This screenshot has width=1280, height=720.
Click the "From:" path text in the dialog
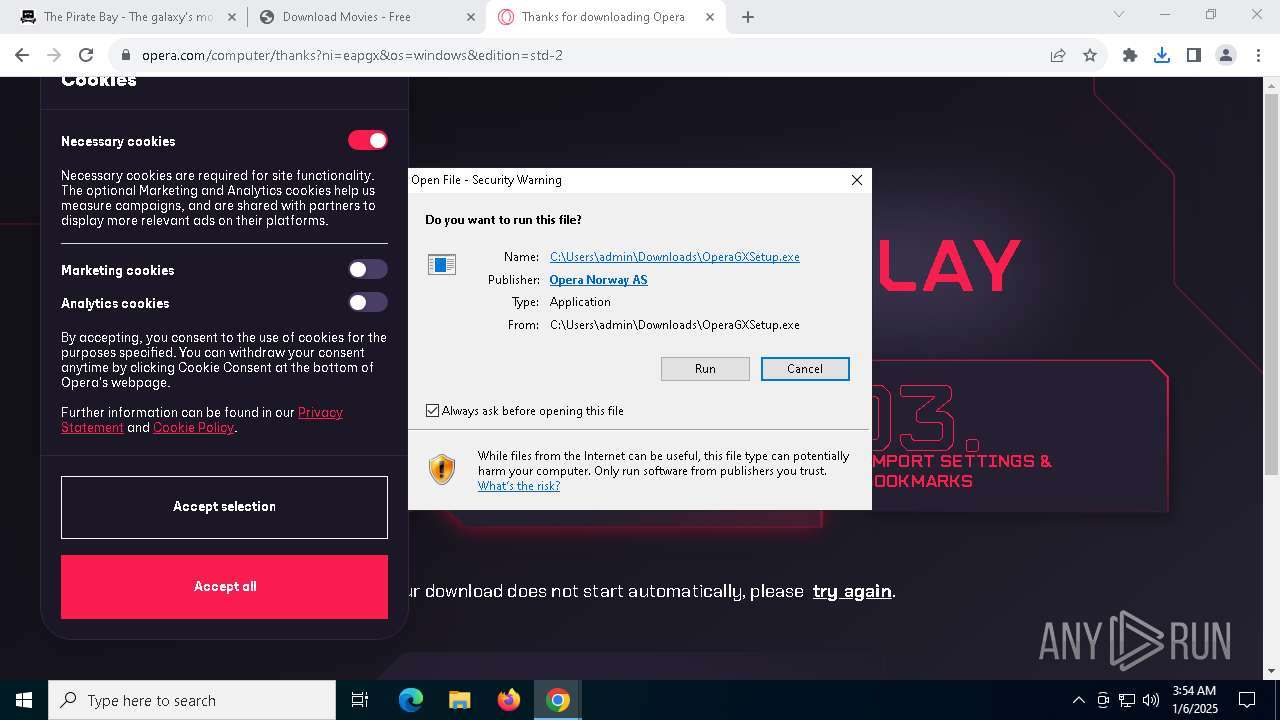click(674, 325)
